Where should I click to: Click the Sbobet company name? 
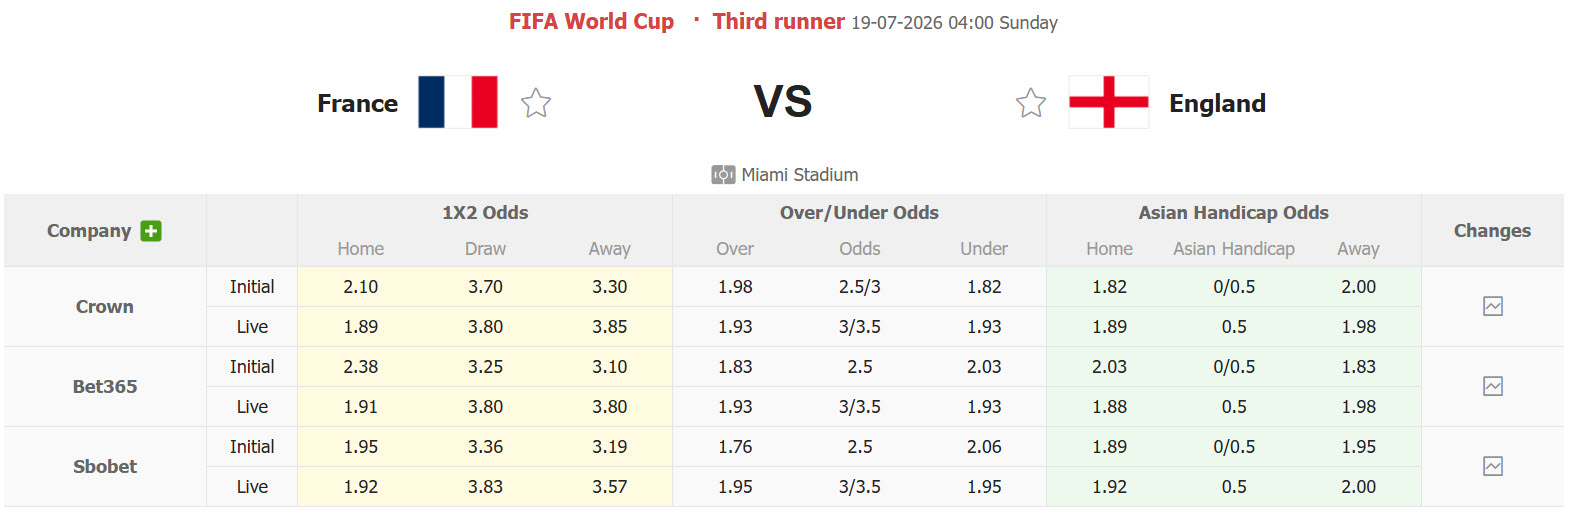pos(105,466)
